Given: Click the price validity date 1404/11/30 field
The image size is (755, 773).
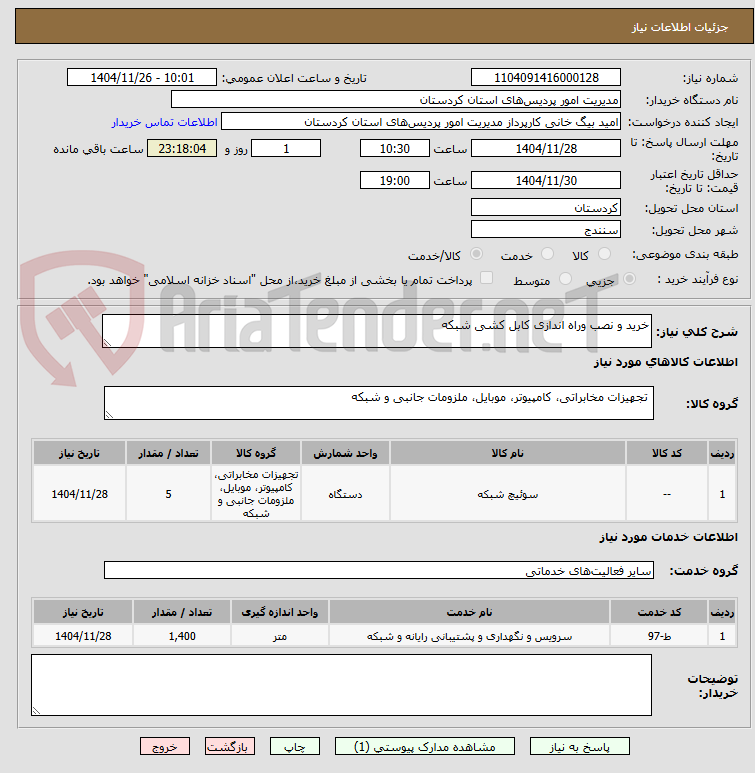Looking at the screenshot, I should click(545, 180).
